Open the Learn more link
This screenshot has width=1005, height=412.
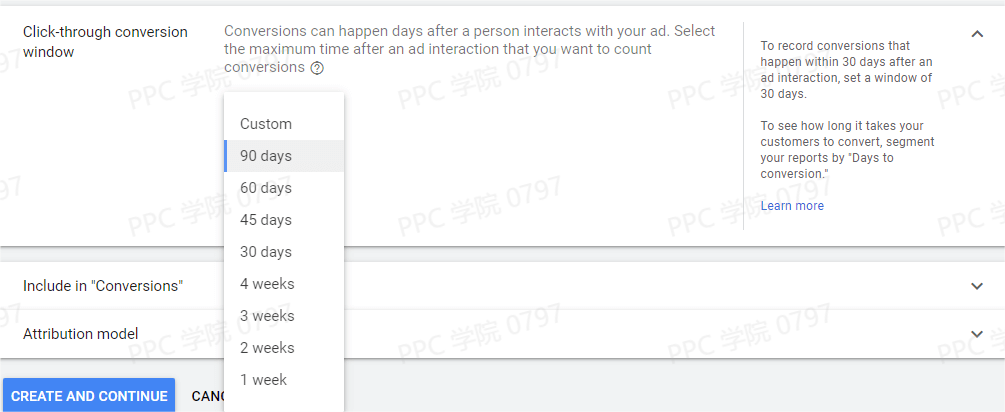click(792, 206)
